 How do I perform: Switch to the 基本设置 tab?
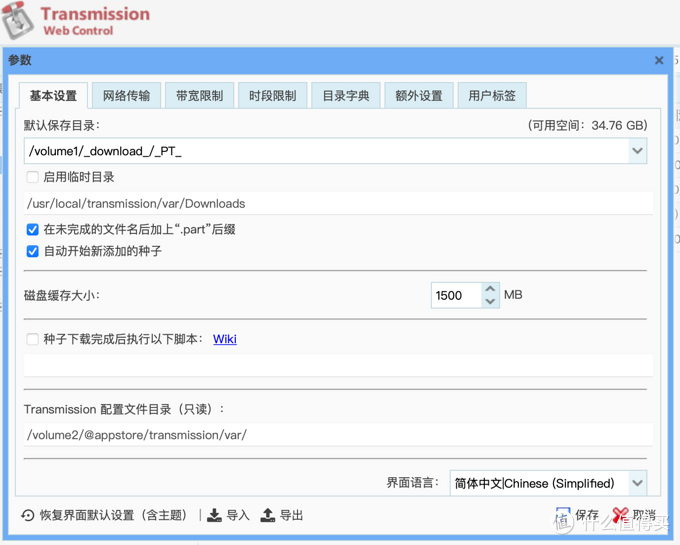53,95
